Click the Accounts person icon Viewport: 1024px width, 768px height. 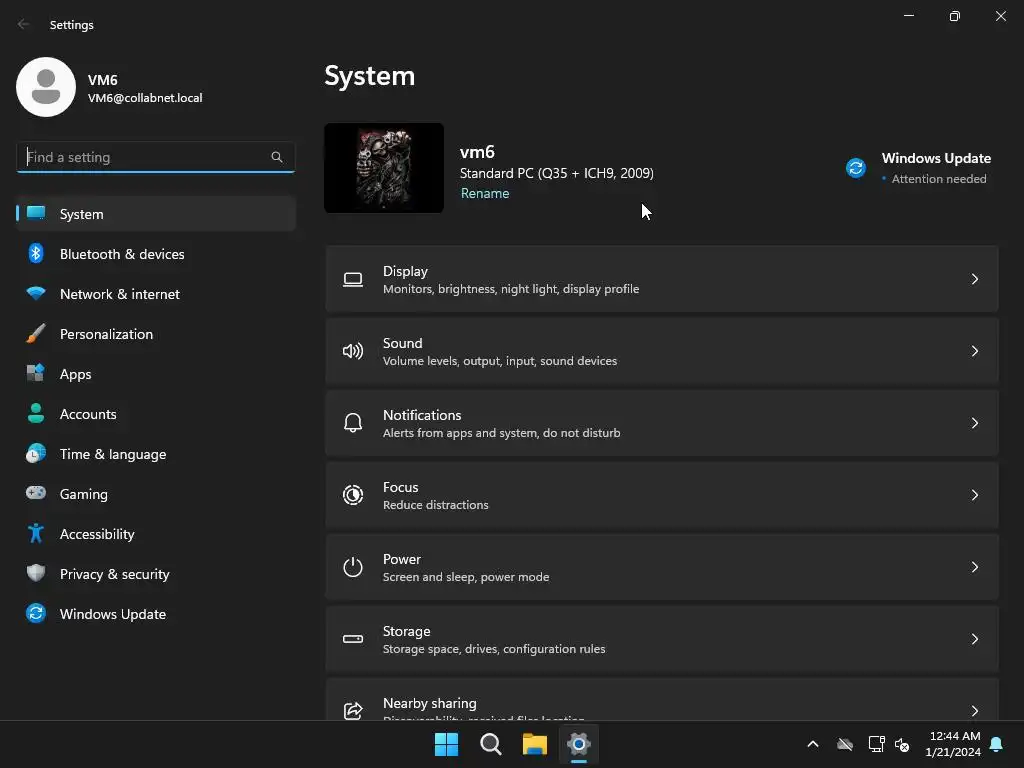point(36,413)
